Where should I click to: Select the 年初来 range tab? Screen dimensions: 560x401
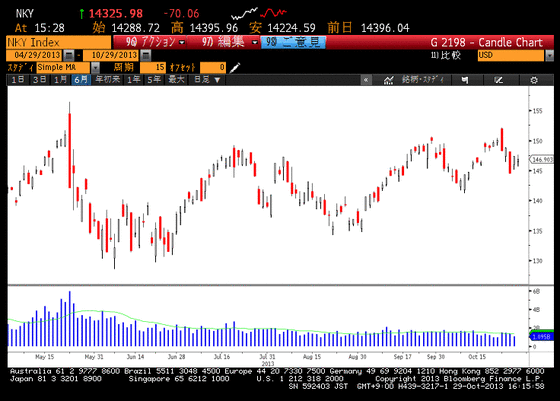108,80
